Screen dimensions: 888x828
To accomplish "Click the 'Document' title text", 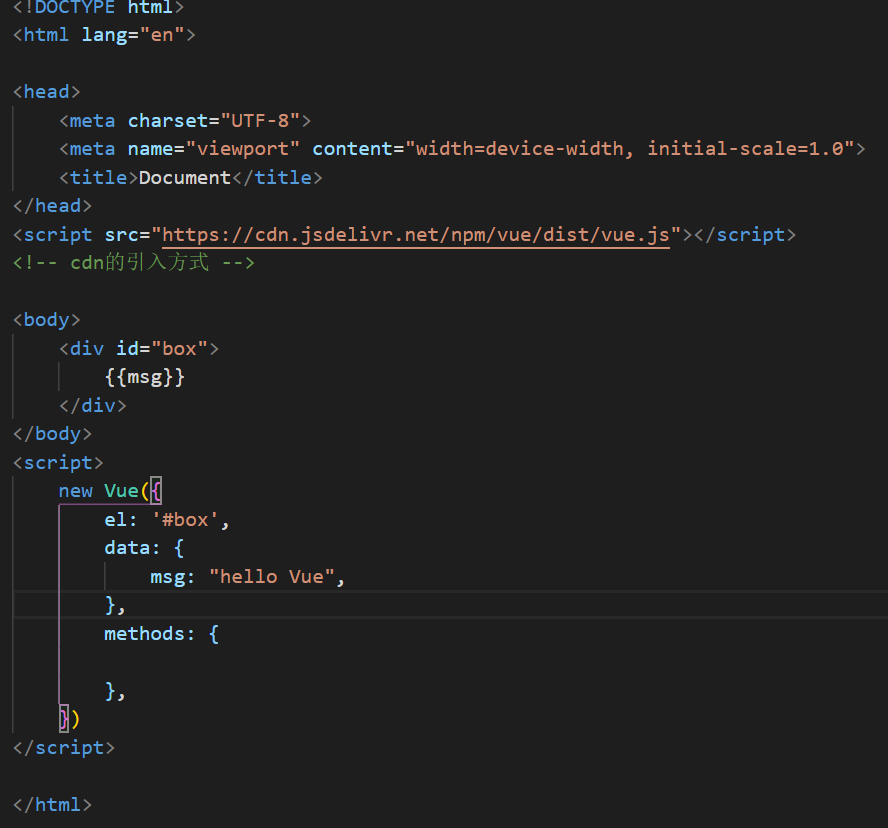I will (x=185, y=178).
